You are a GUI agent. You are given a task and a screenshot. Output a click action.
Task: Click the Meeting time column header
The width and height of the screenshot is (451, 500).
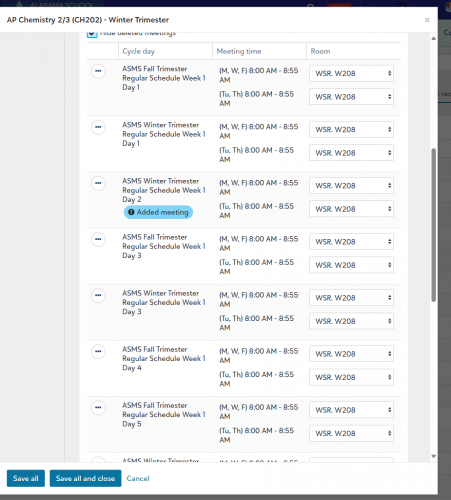(x=239, y=51)
